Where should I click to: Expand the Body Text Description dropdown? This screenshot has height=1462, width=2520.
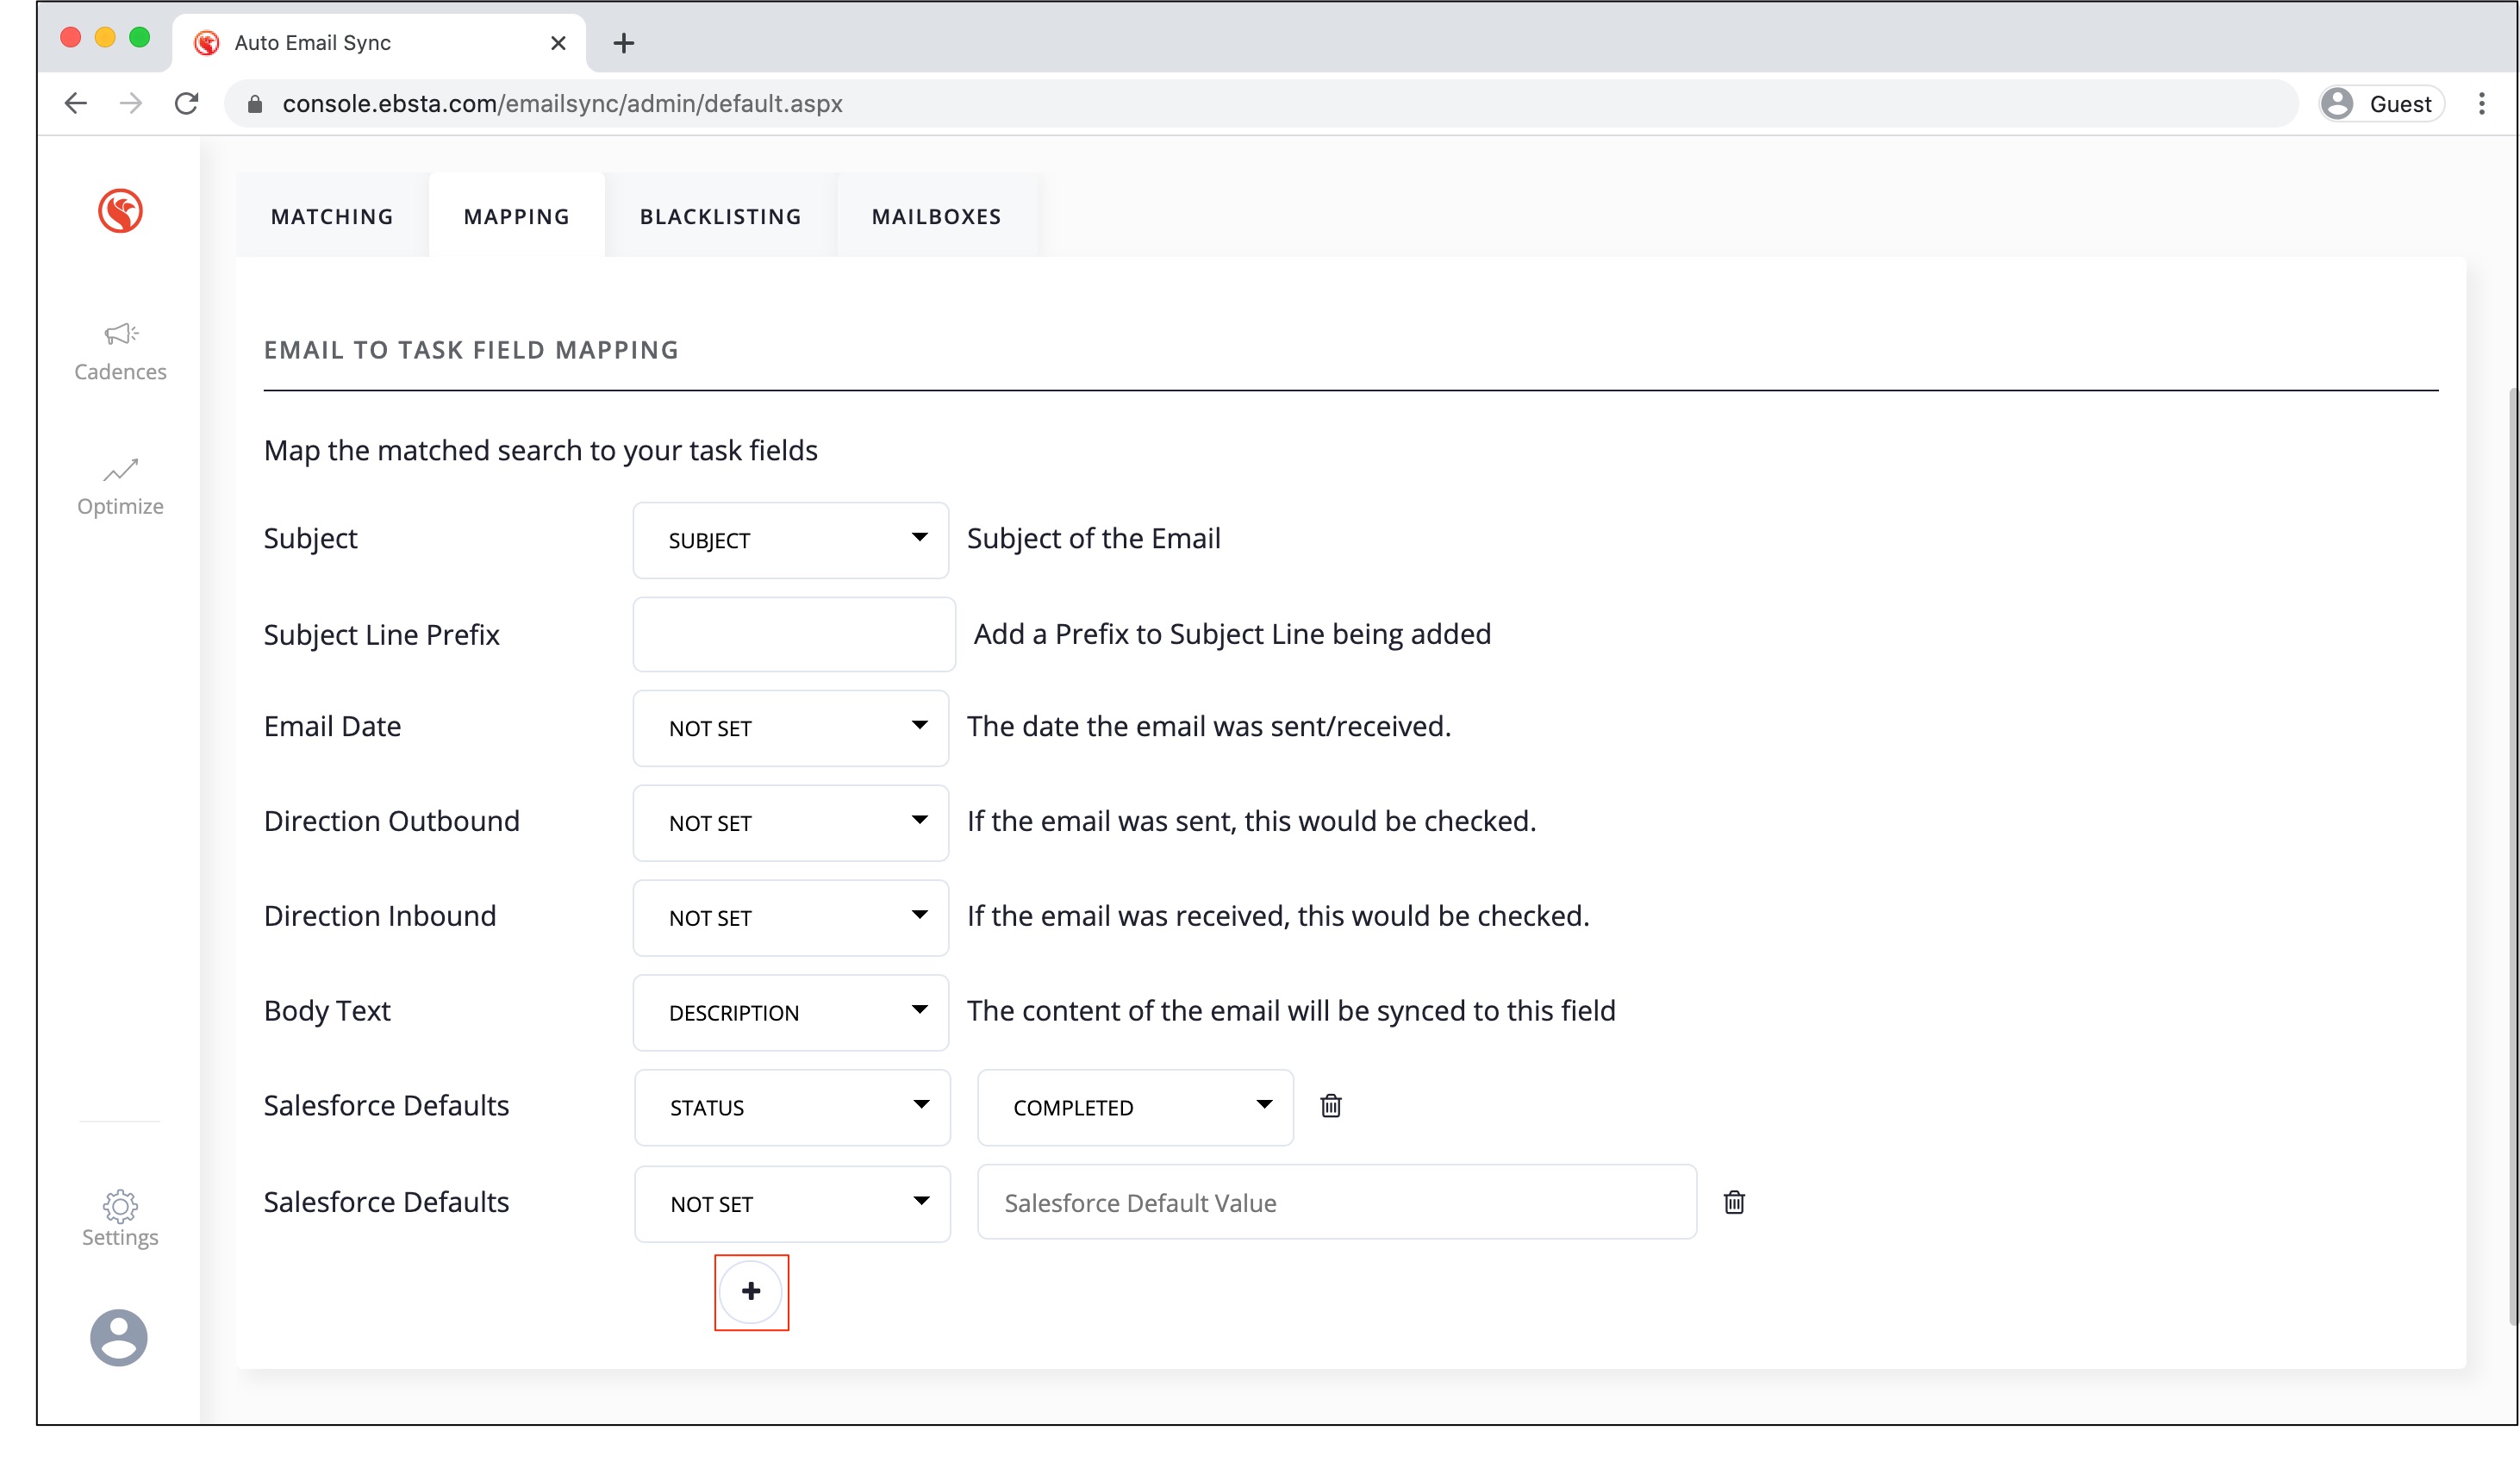click(790, 1012)
